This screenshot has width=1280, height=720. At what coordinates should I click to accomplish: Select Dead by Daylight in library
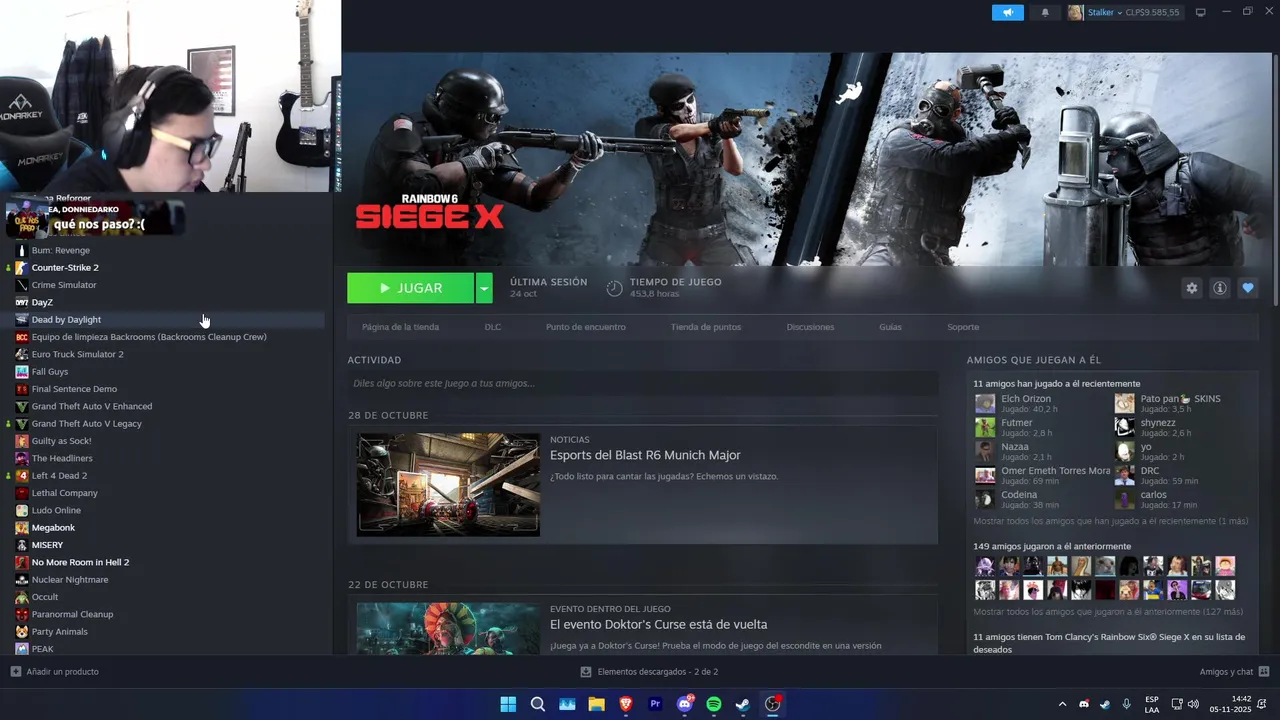(66, 320)
